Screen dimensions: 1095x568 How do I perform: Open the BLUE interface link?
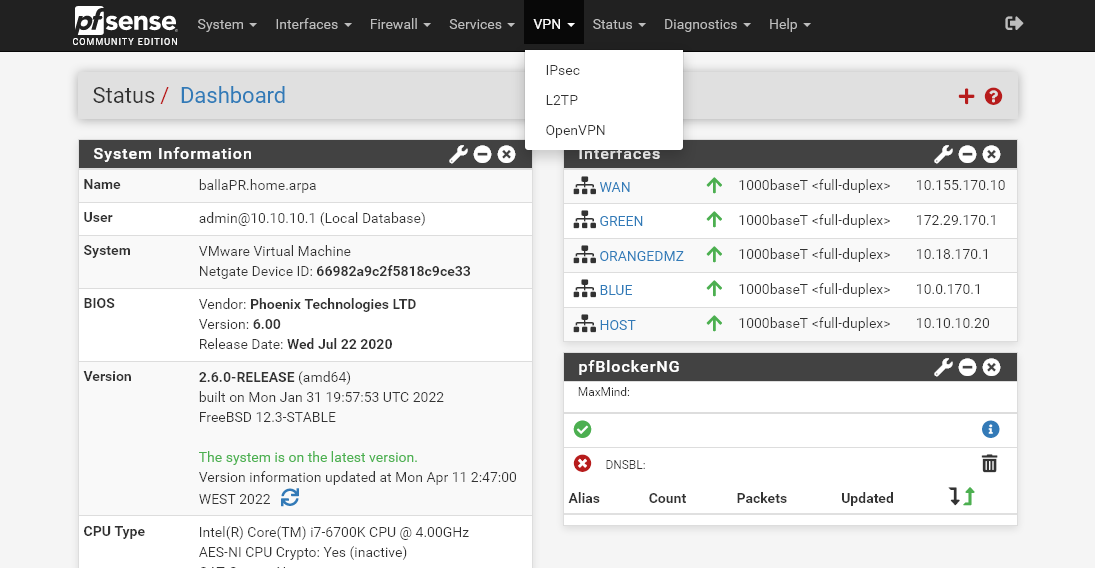(616, 291)
